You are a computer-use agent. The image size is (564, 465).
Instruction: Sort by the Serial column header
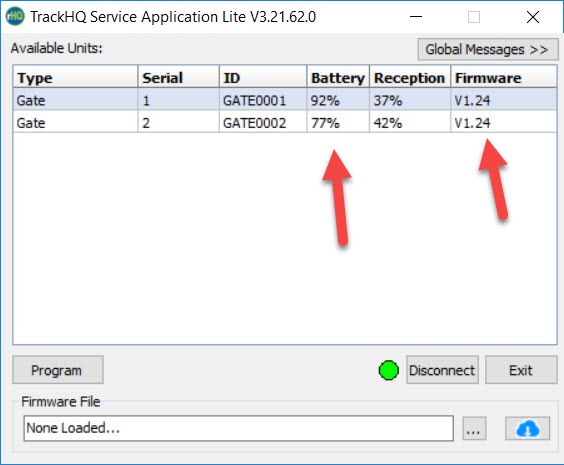pos(179,77)
